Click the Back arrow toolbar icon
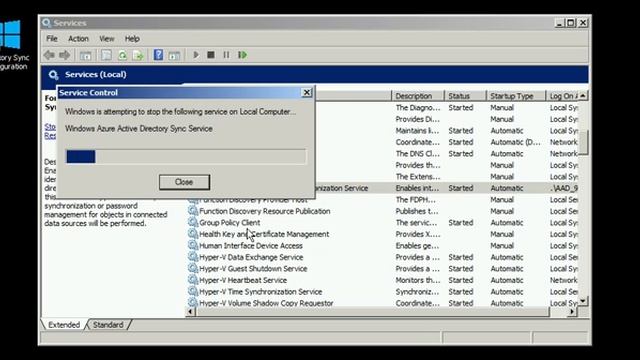640x360 pixels. pos(49,55)
